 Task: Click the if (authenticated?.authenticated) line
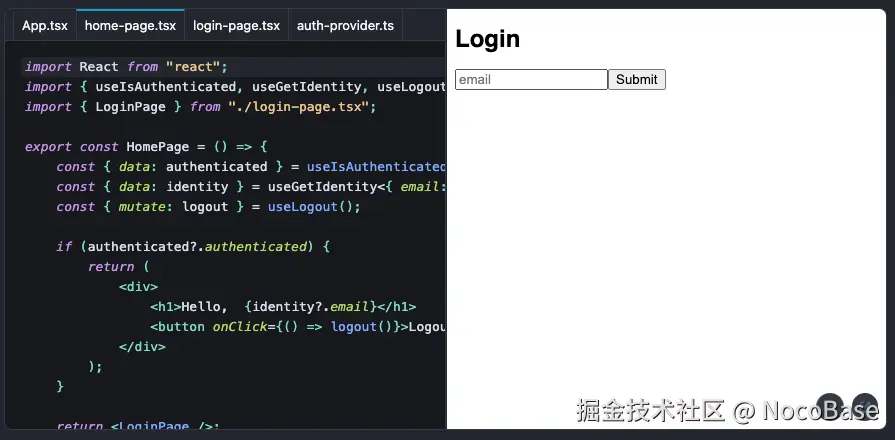click(x=193, y=247)
